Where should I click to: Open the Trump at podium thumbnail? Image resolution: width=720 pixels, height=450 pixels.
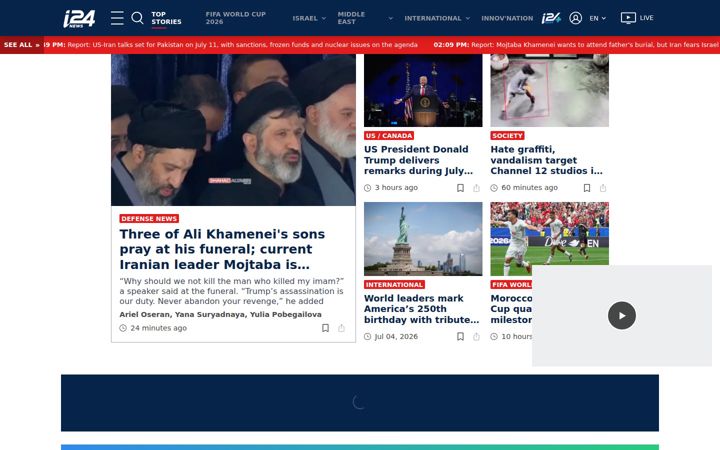tap(423, 90)
